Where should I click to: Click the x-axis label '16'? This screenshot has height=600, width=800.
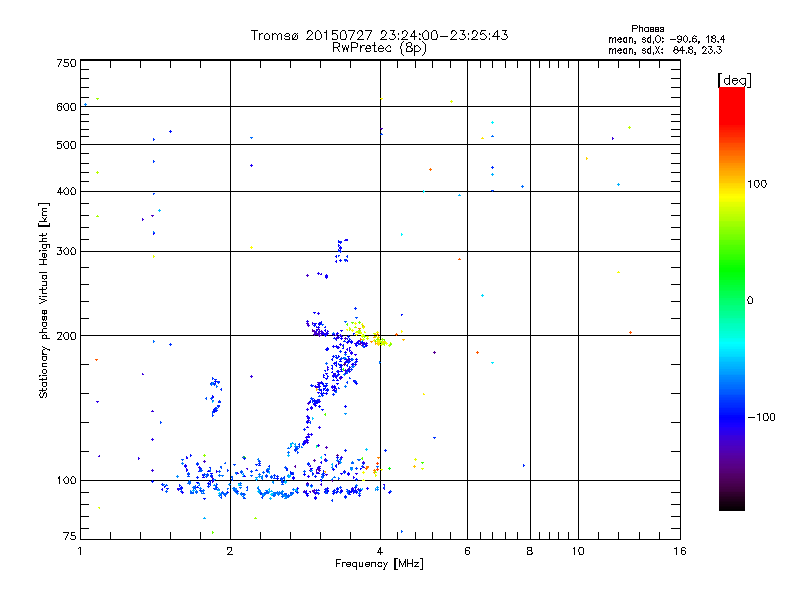[x=680, y=551]
